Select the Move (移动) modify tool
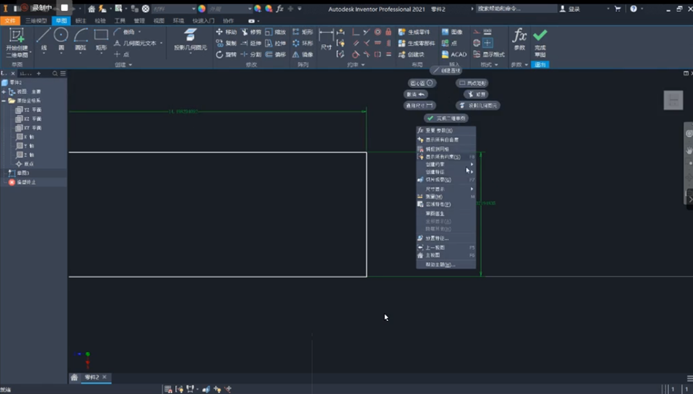 point(226,32)
